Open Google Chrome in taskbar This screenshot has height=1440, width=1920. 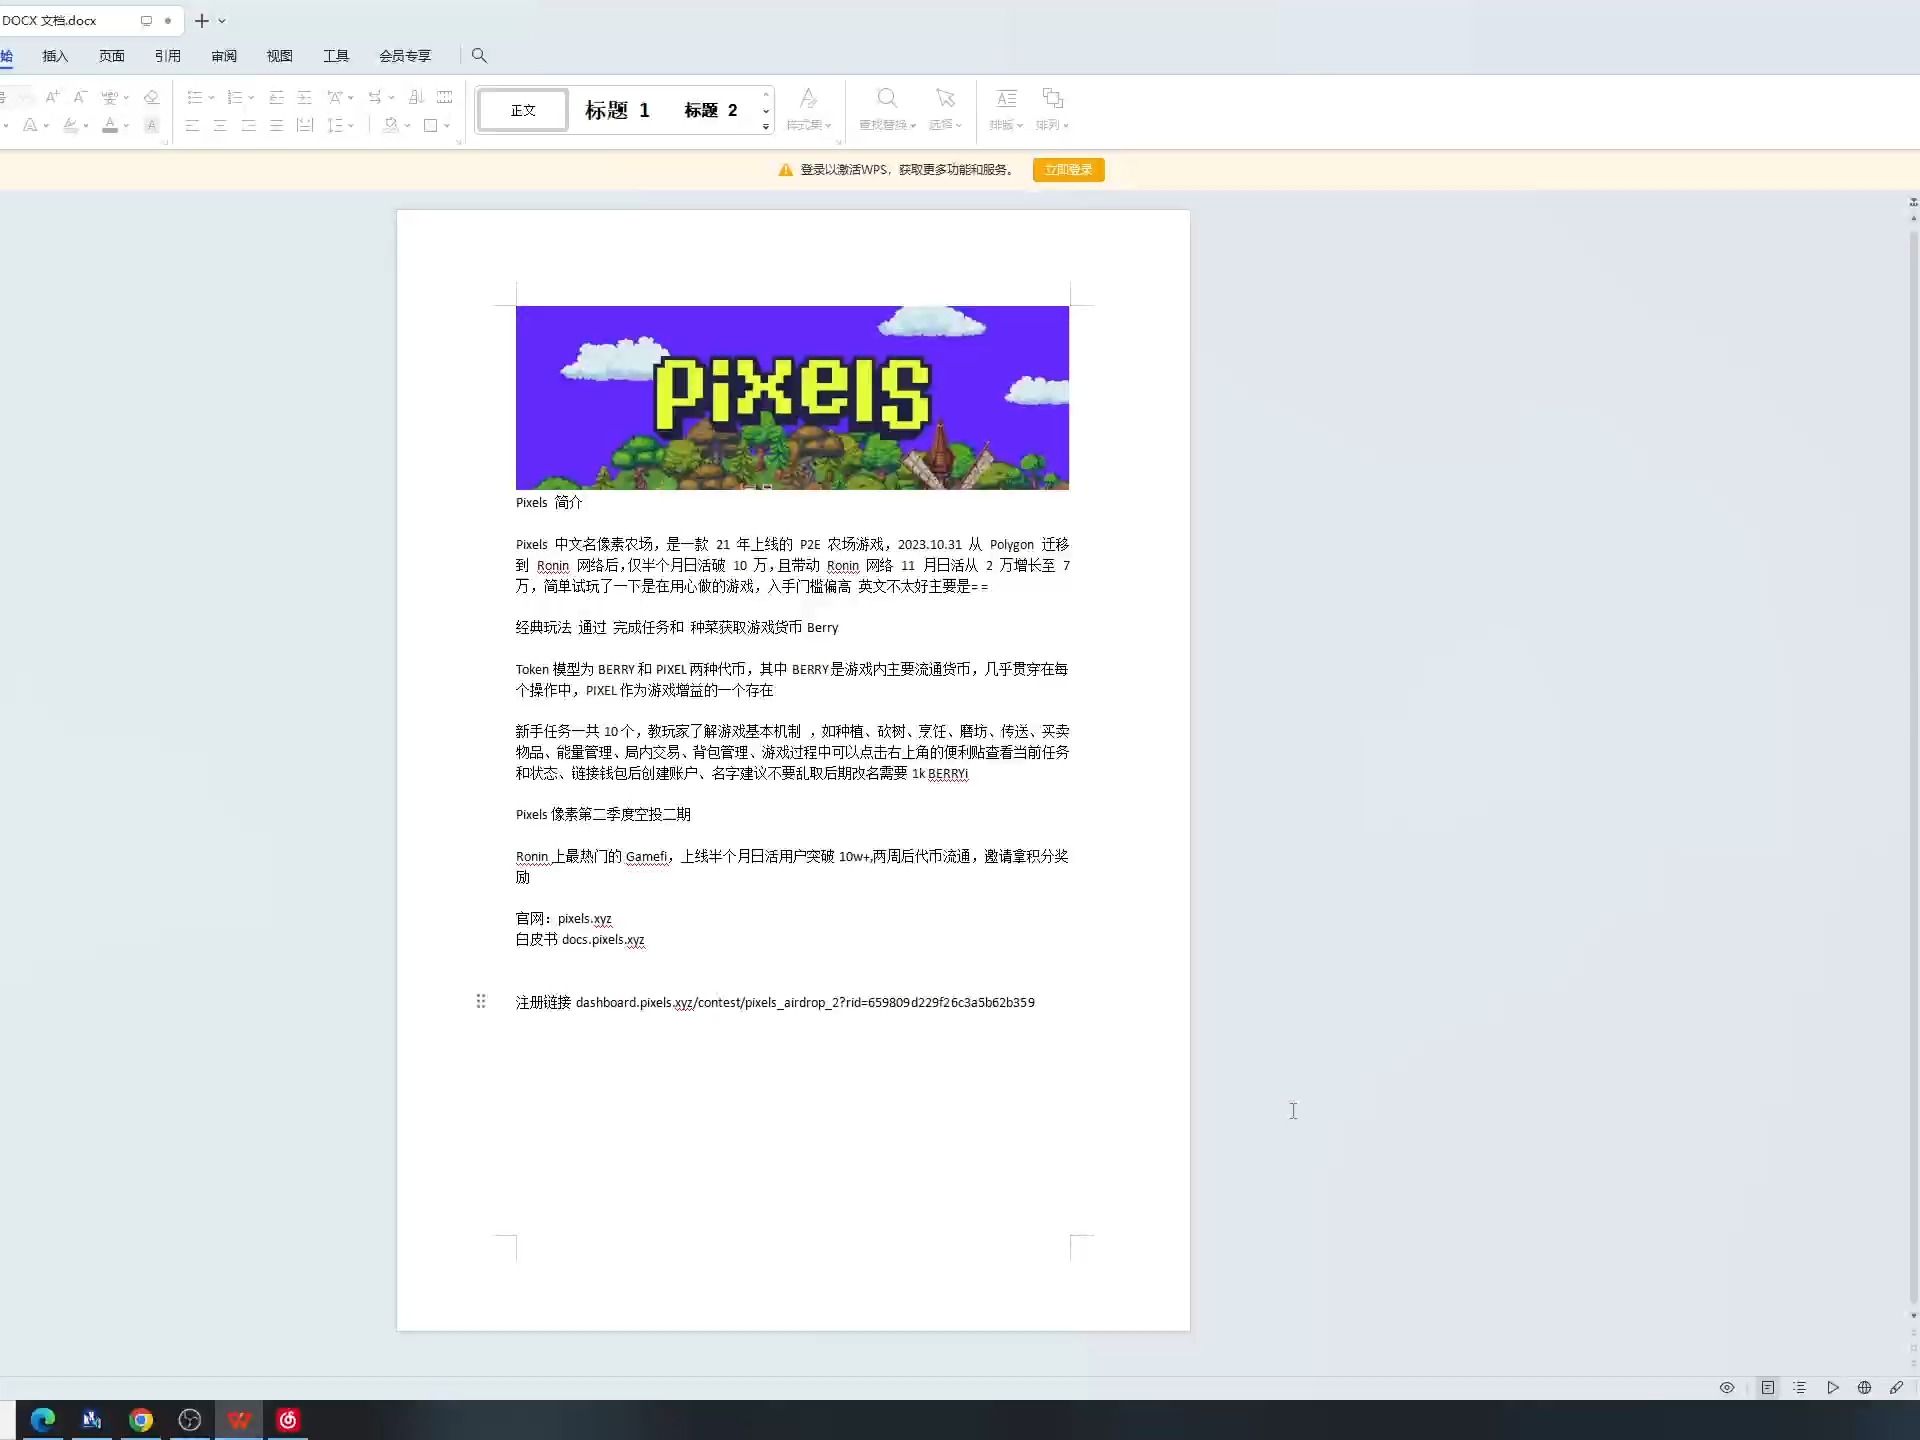point(141,1419)
